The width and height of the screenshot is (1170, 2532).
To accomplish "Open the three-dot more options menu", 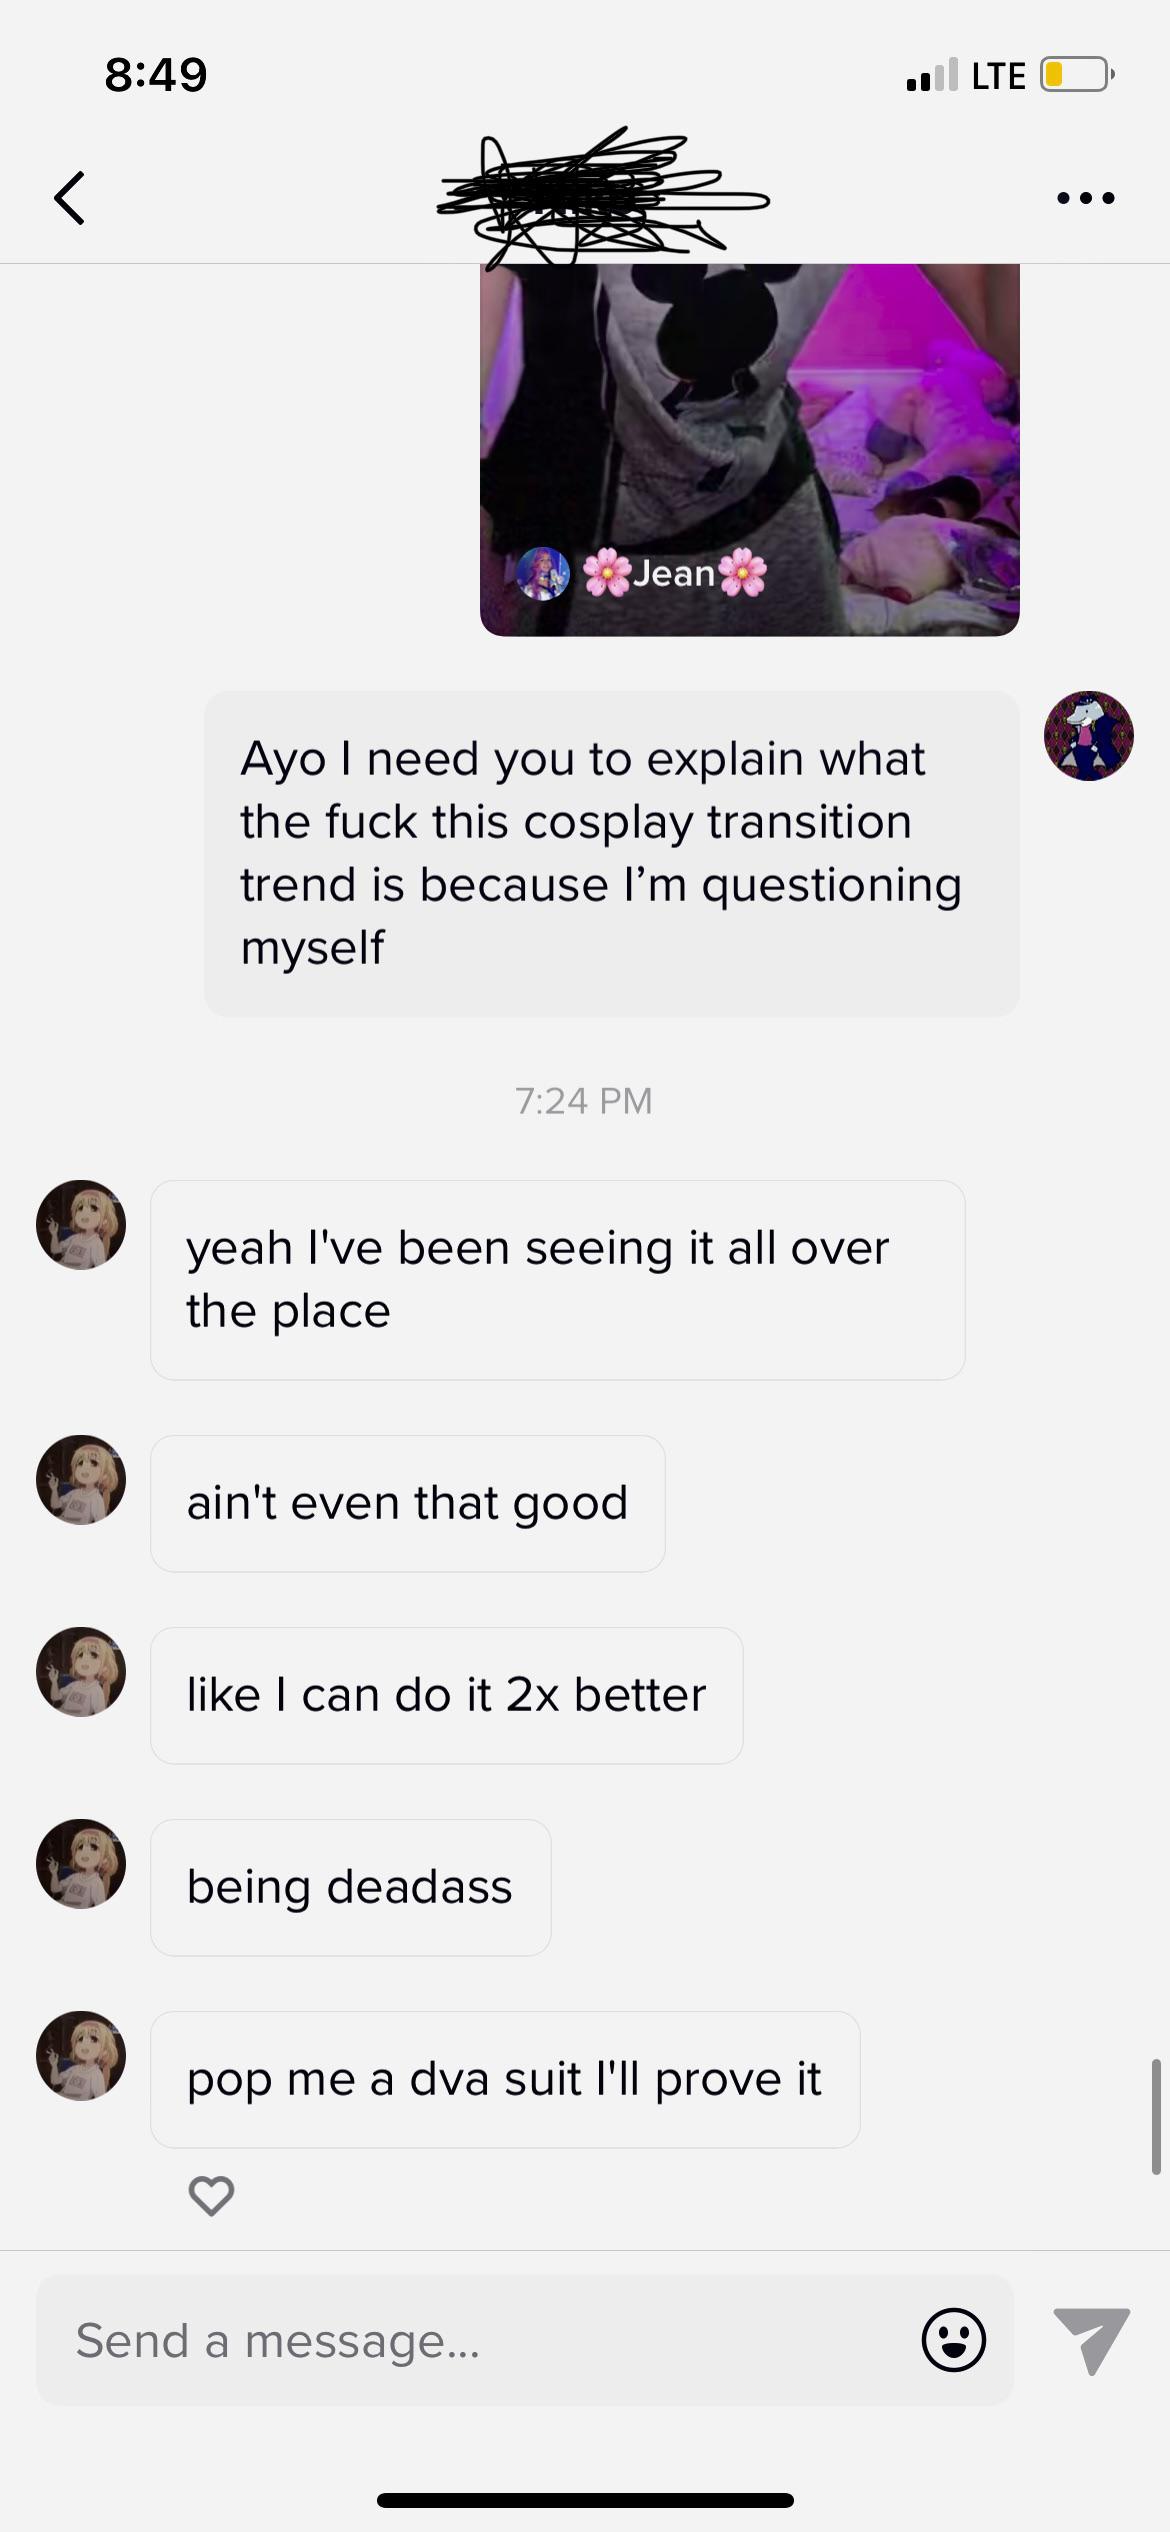I will pyautogui.click(x=1085, y=198).
